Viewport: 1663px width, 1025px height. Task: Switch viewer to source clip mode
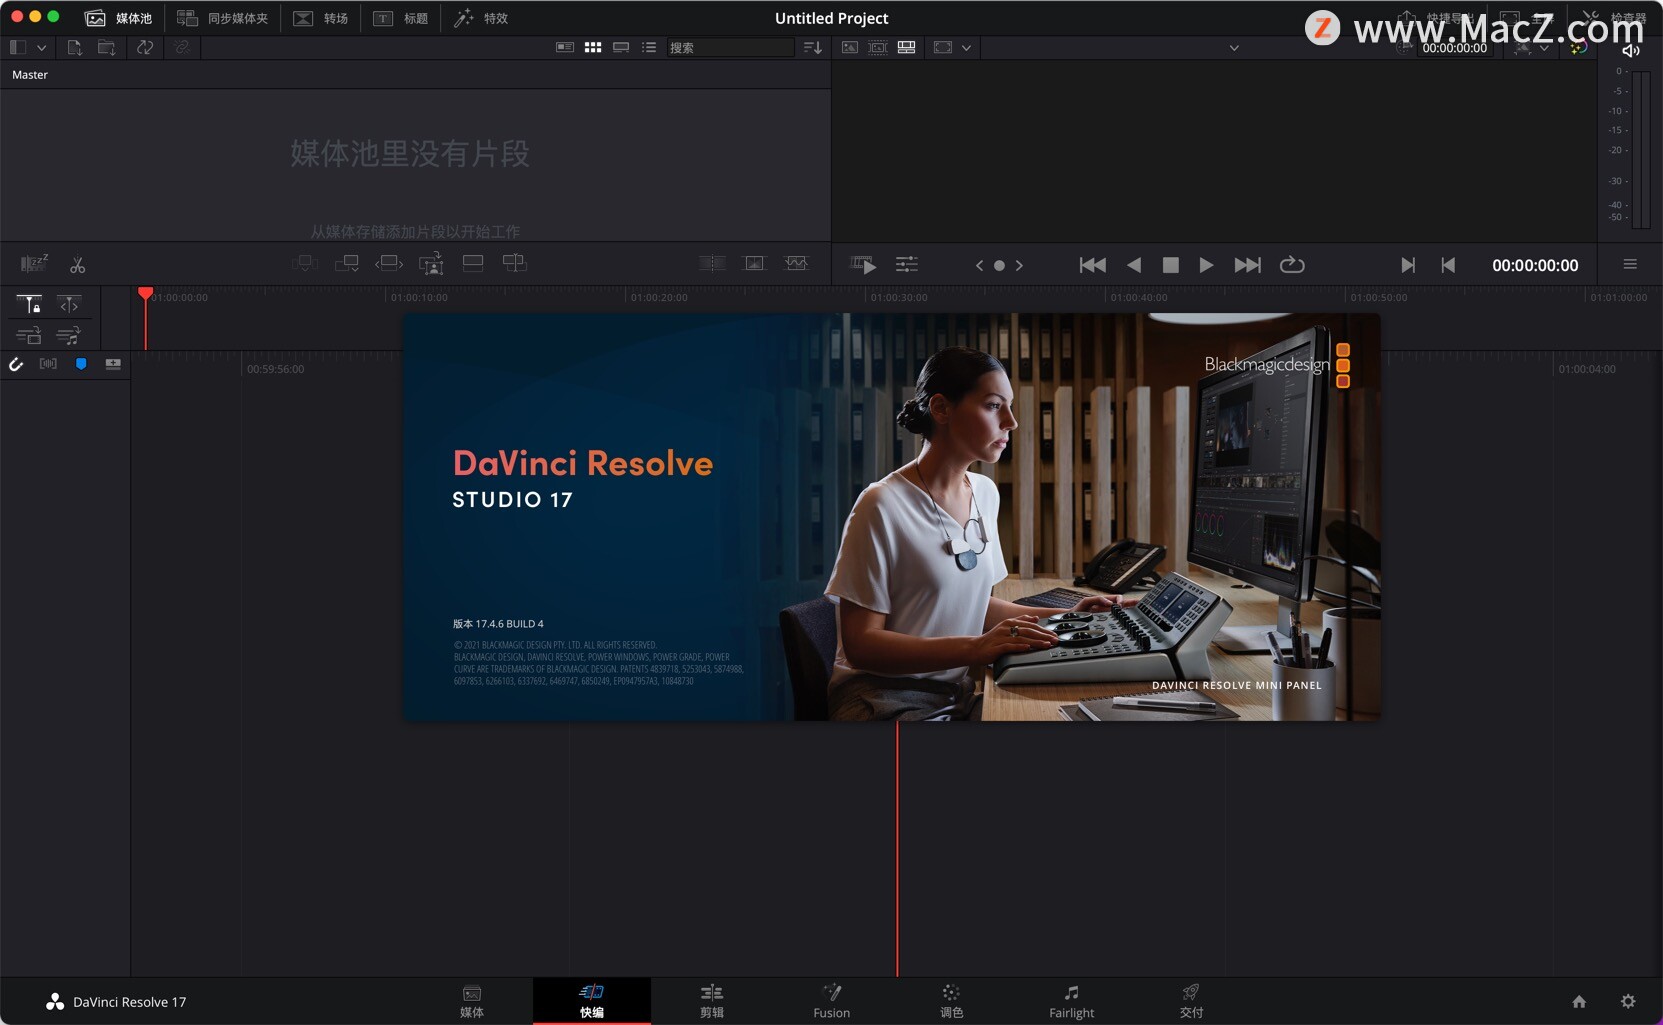click(850, 47)
